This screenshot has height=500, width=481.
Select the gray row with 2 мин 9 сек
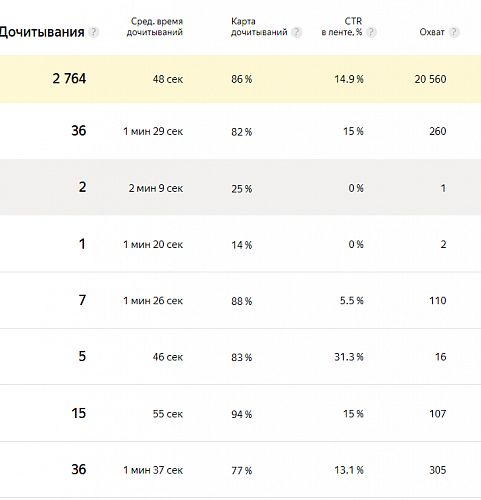click(x=240, y=187)
